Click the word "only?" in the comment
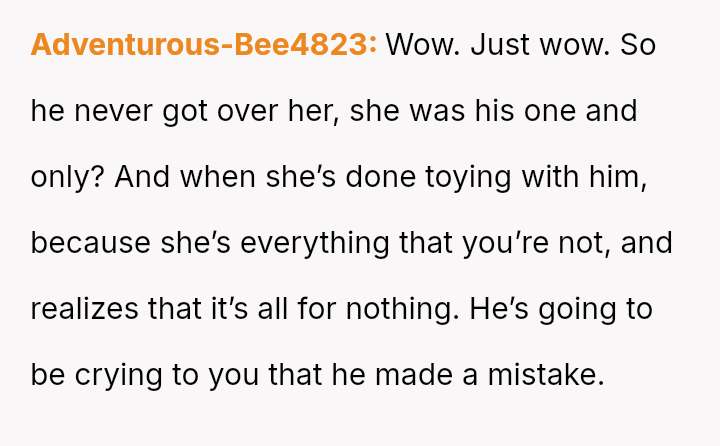The height and width of the screenshot is (446, 720). [68, 177]
